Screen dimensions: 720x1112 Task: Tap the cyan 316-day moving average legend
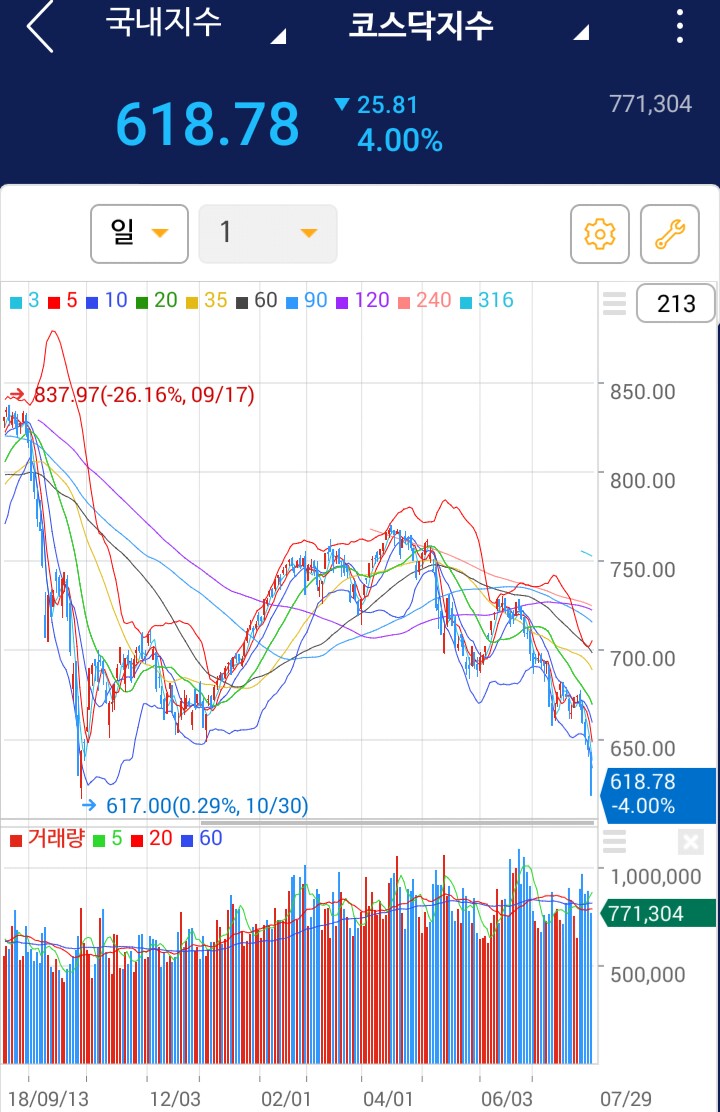486,301
